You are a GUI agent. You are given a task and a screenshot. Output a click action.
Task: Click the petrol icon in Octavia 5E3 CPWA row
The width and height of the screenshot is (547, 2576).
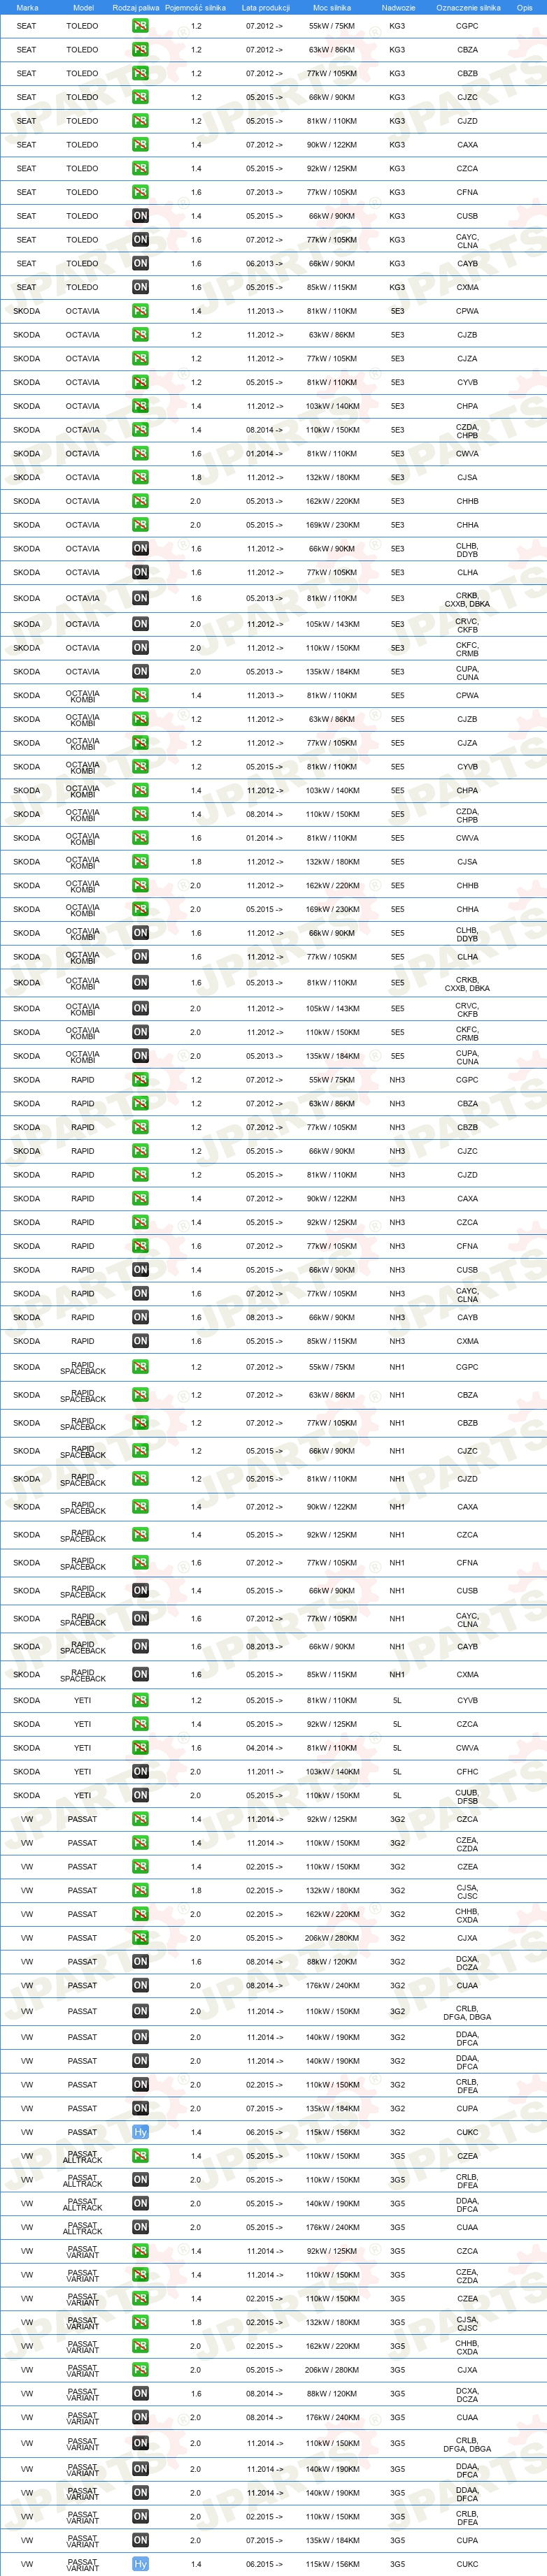coord(140,311)
